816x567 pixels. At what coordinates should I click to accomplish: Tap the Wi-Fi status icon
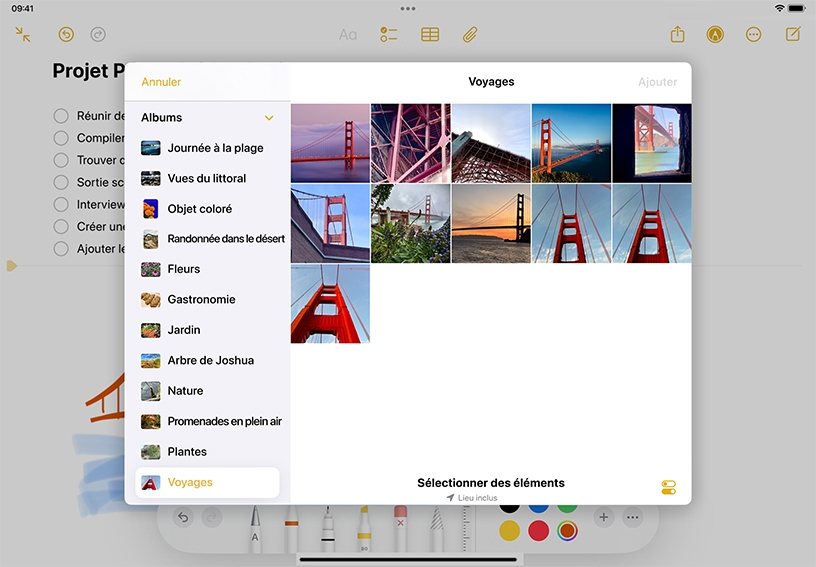[x=779, y=8]
